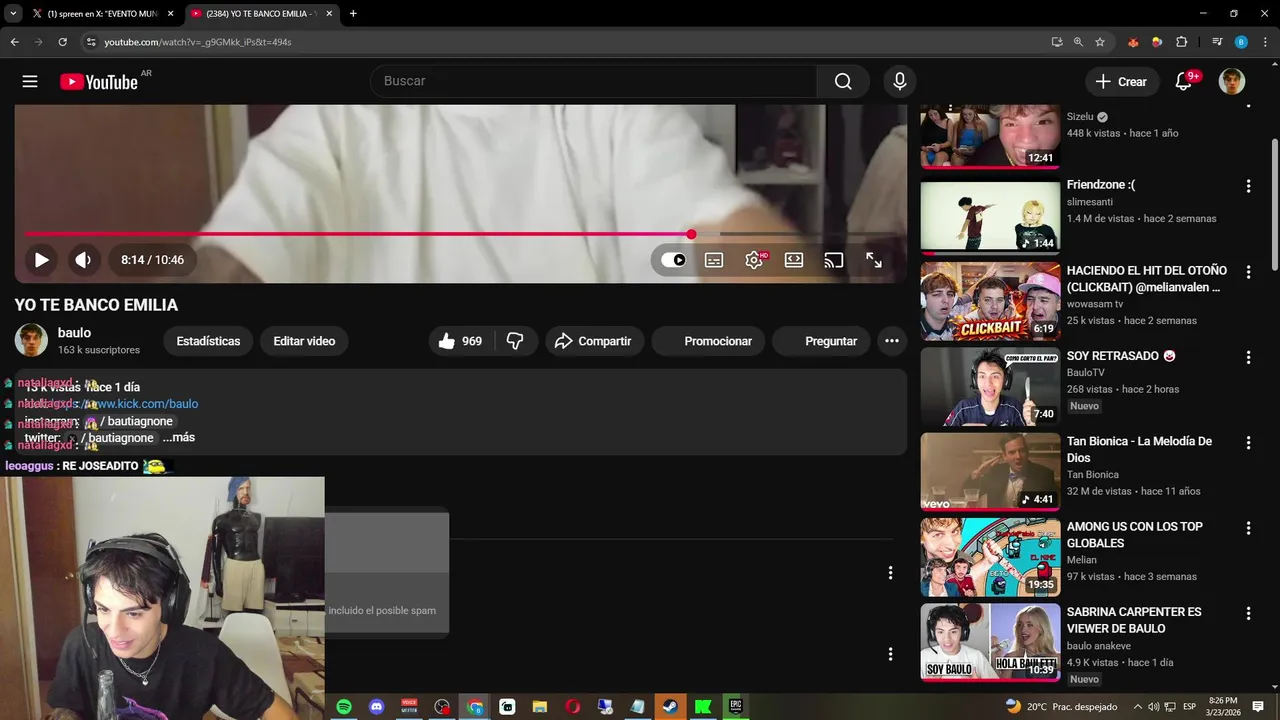Dislike the video
This screenshot has height=720, width=1280.
[x=516, y=341]
